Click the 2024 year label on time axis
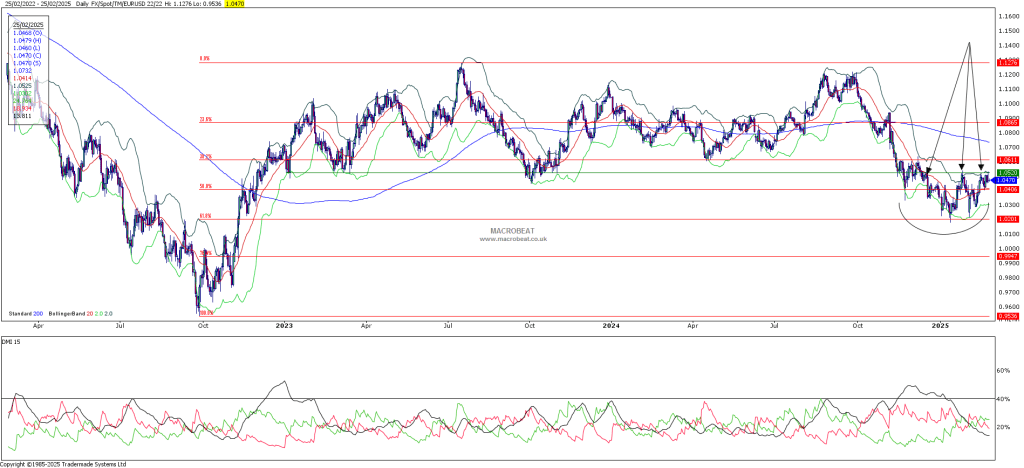The height and width of the screenshot is (468, 1024). [611, 326]
